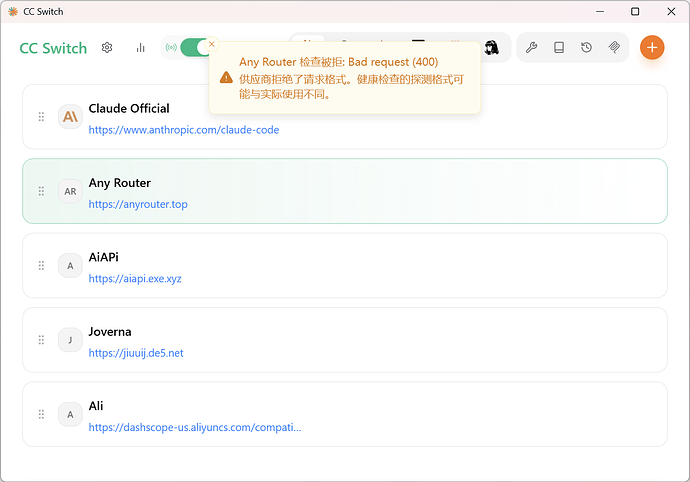Add a new provider with the orange plus button
690x482 pixels.
click(652, 48)
